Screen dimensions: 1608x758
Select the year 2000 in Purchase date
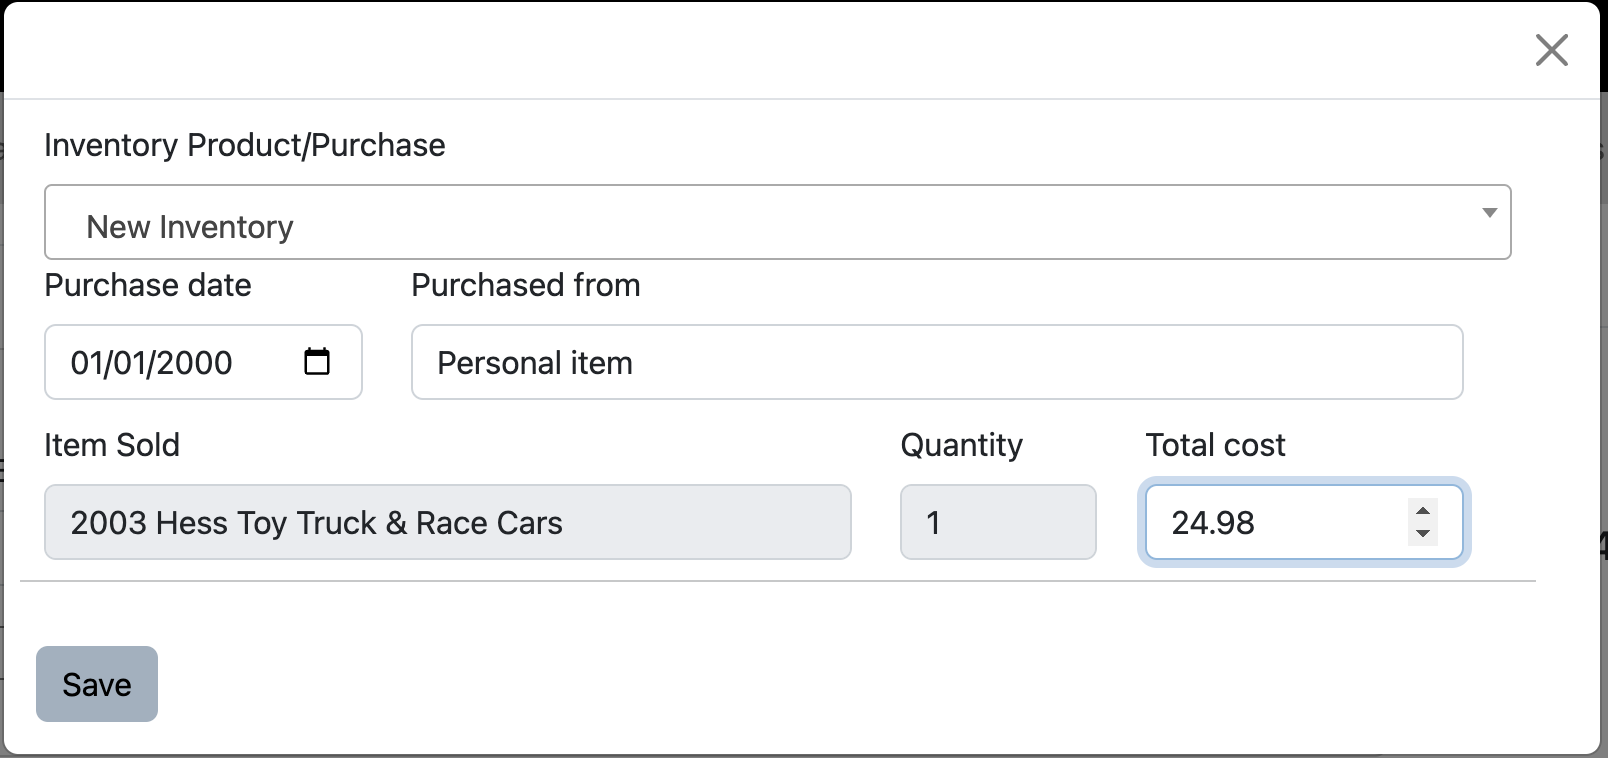[194, 363]
